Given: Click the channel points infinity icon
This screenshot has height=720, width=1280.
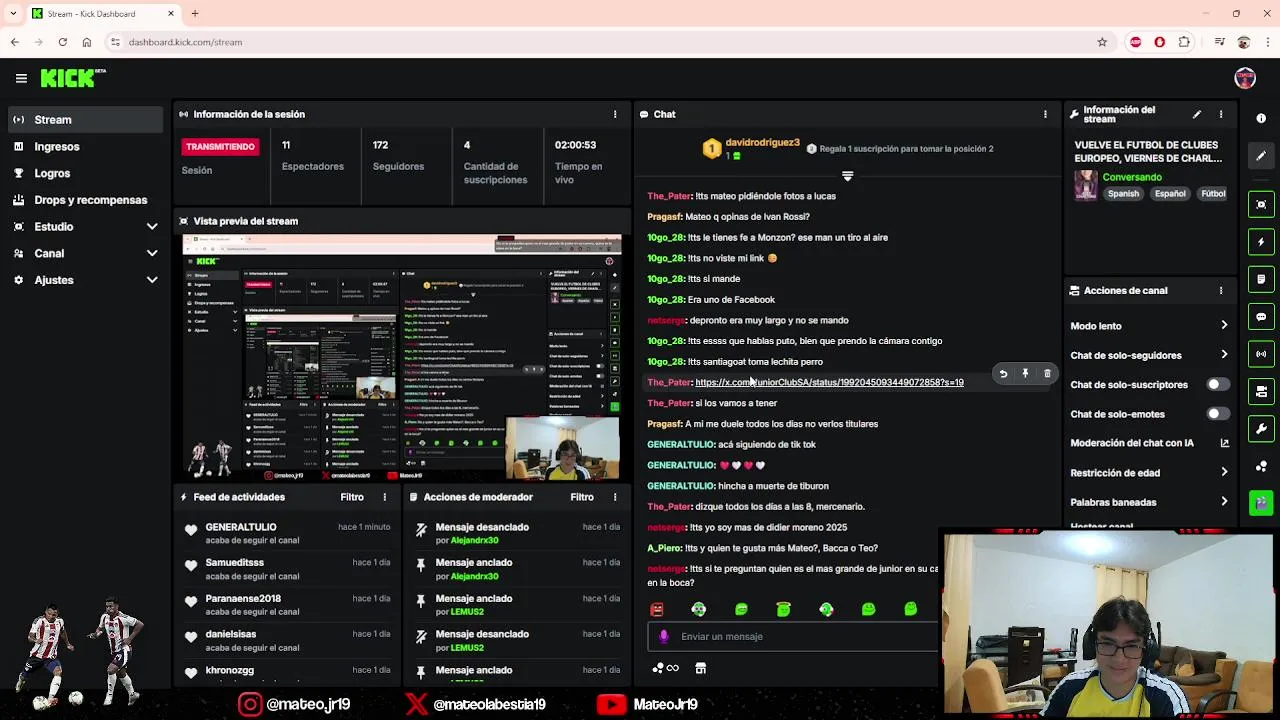Looking at the screenshot, I should [x=665, y=668].
